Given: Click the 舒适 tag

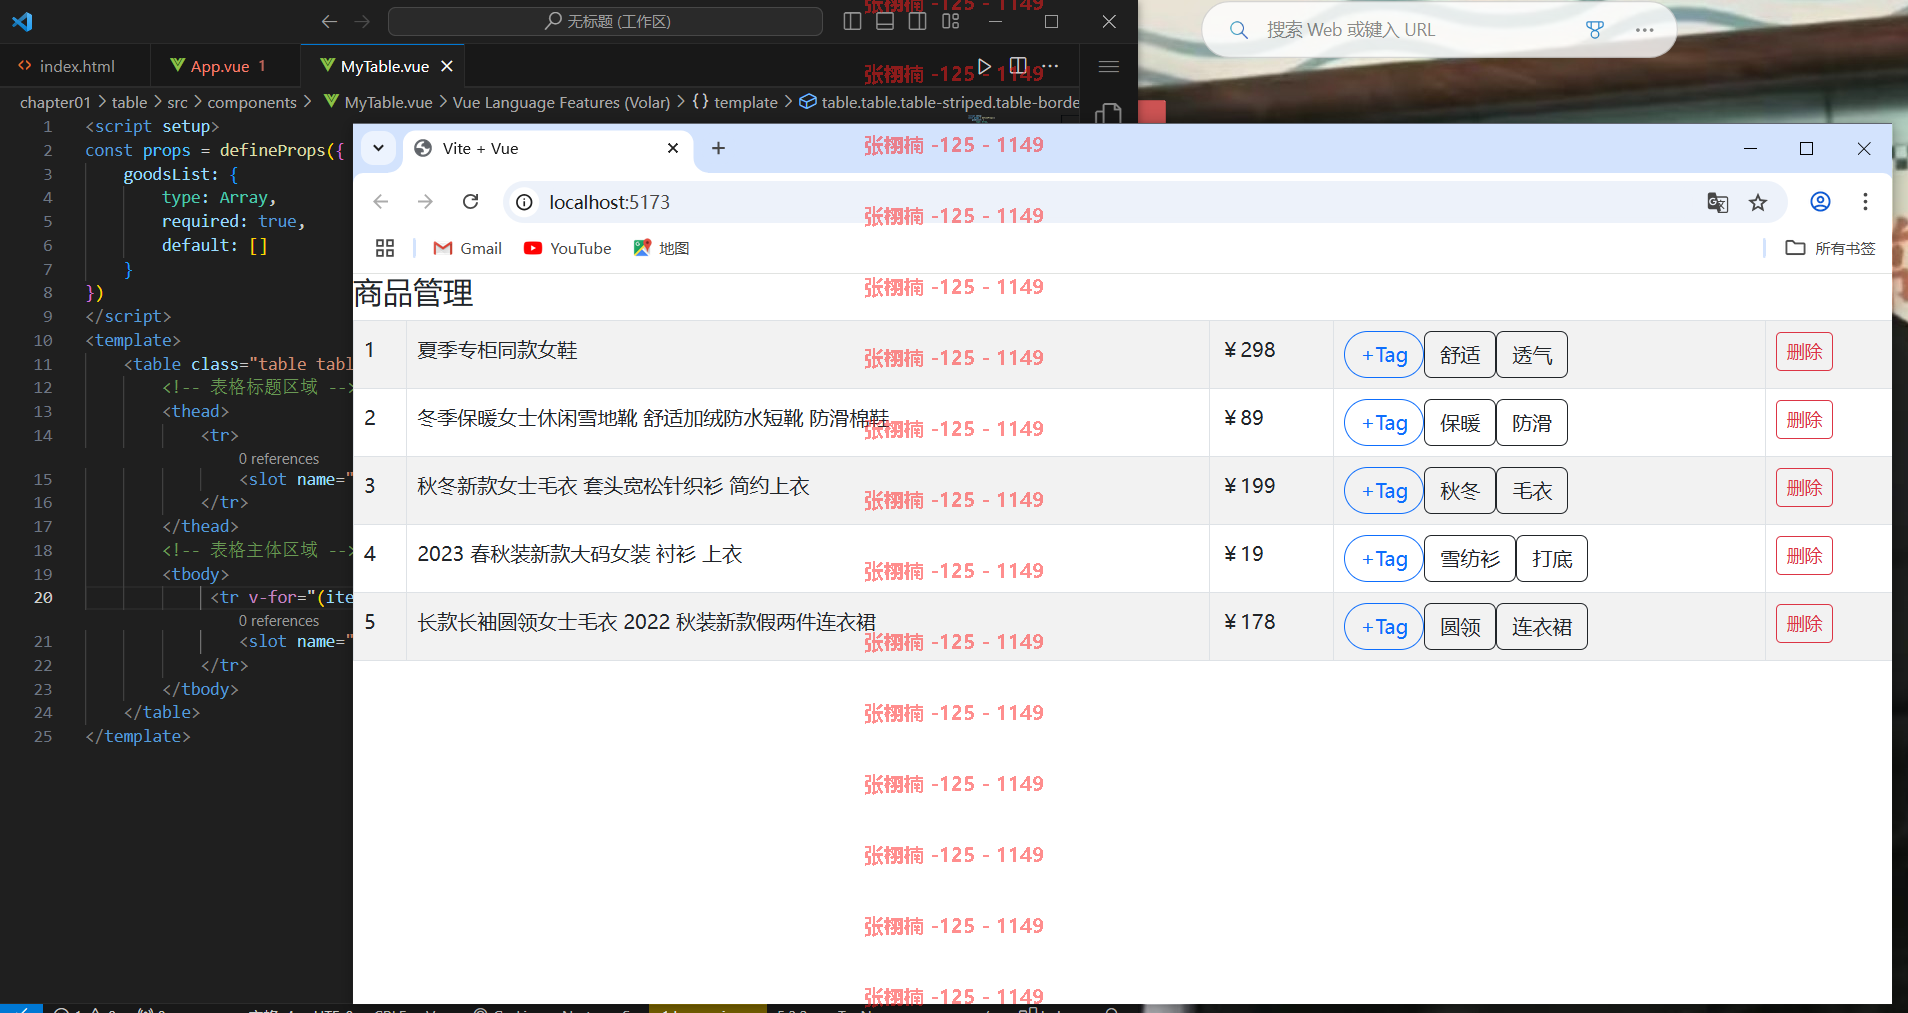Looking at the screenshot, I should click(x=1460, y=355).
